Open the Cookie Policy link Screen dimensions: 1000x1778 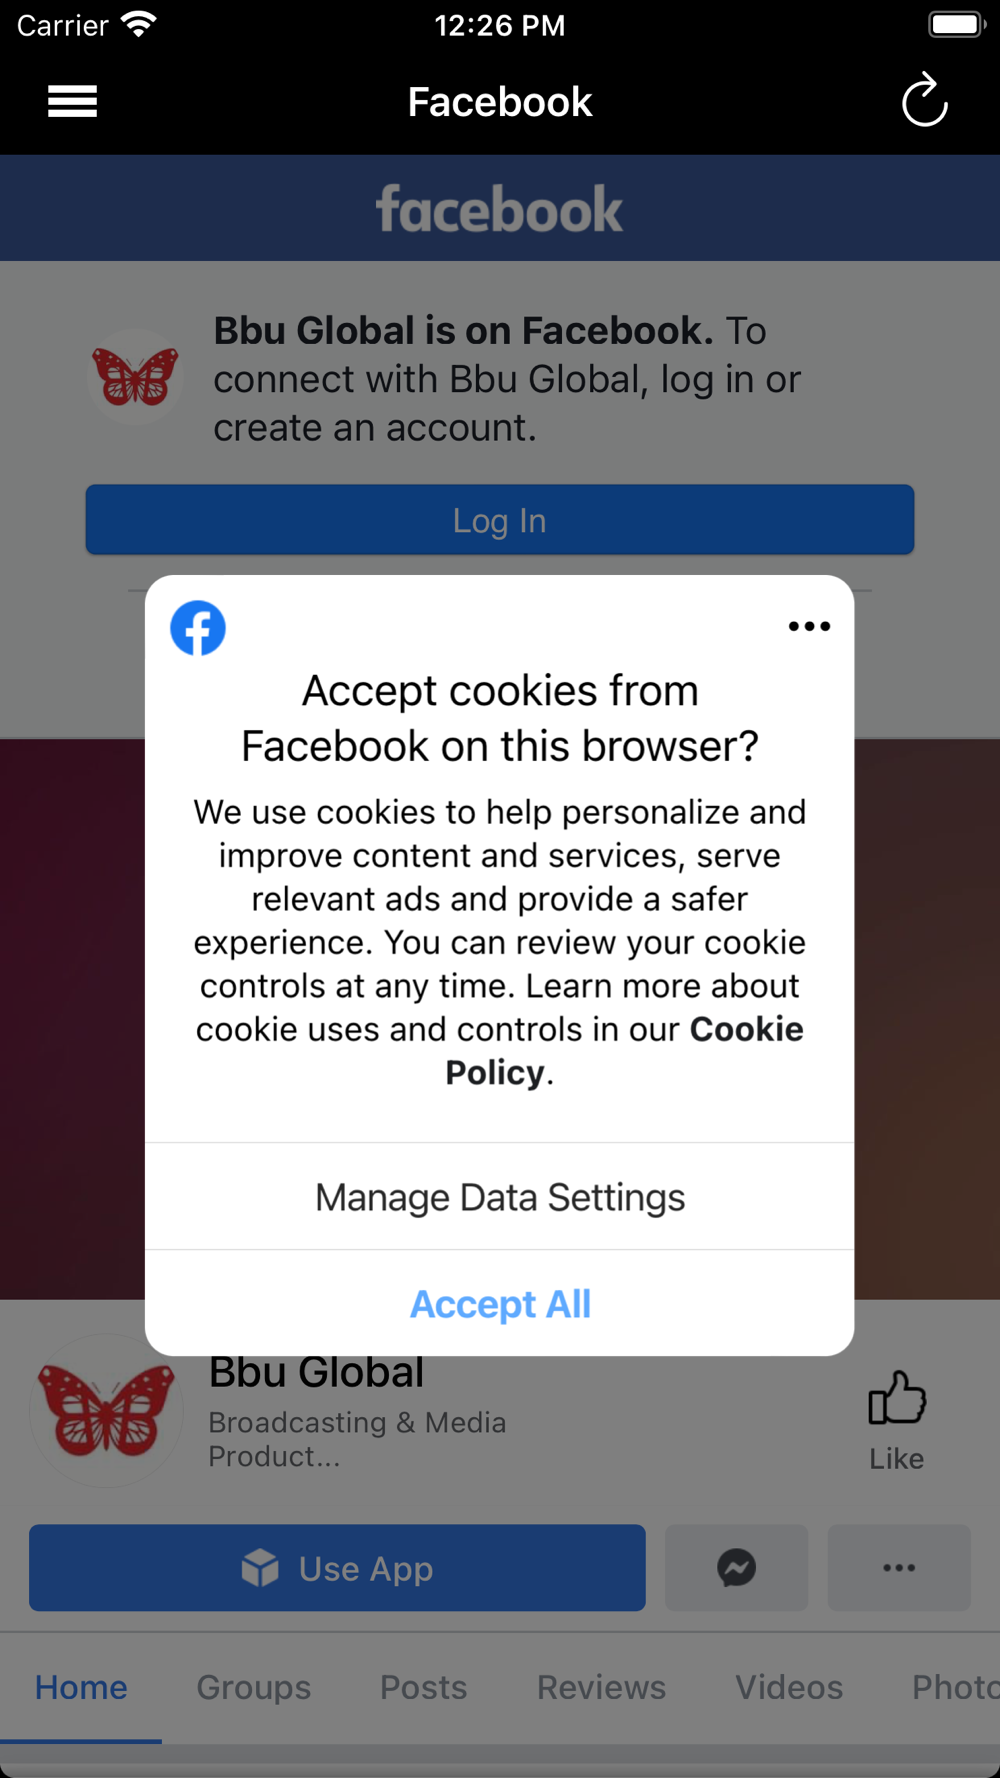coord(624,1051)
